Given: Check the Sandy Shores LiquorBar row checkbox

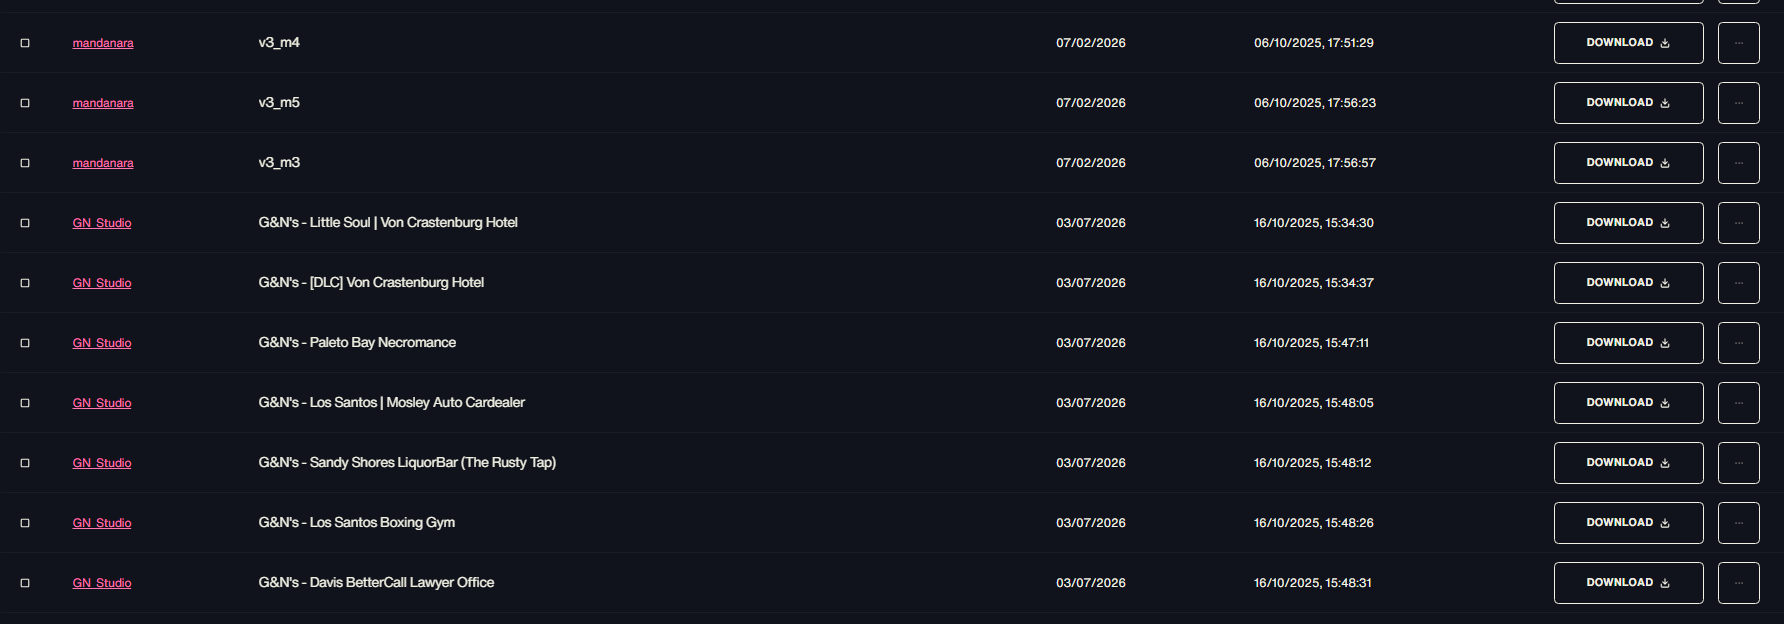Looking at the screenshot, I should [x=25, y=463].
